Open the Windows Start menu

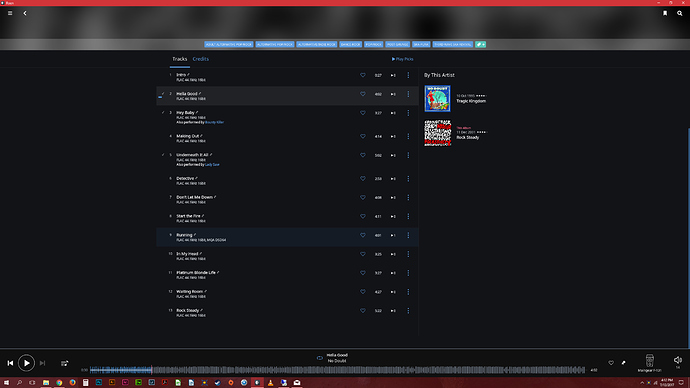(6, 383)
